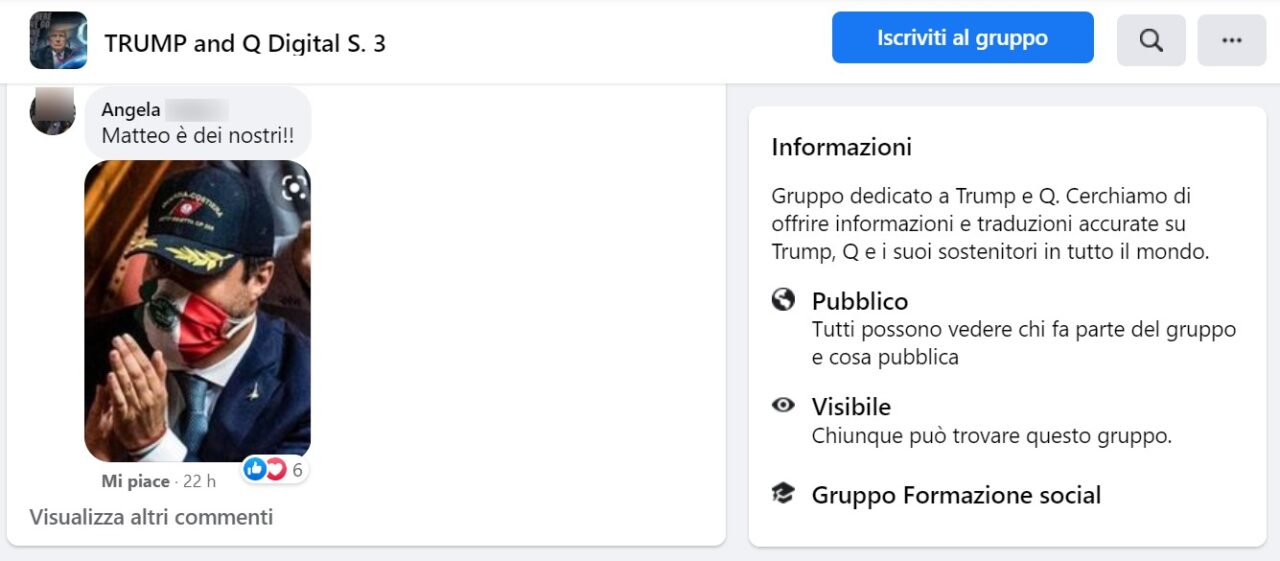Click the eye icon beside Visibile

click(x=783, y=405)
